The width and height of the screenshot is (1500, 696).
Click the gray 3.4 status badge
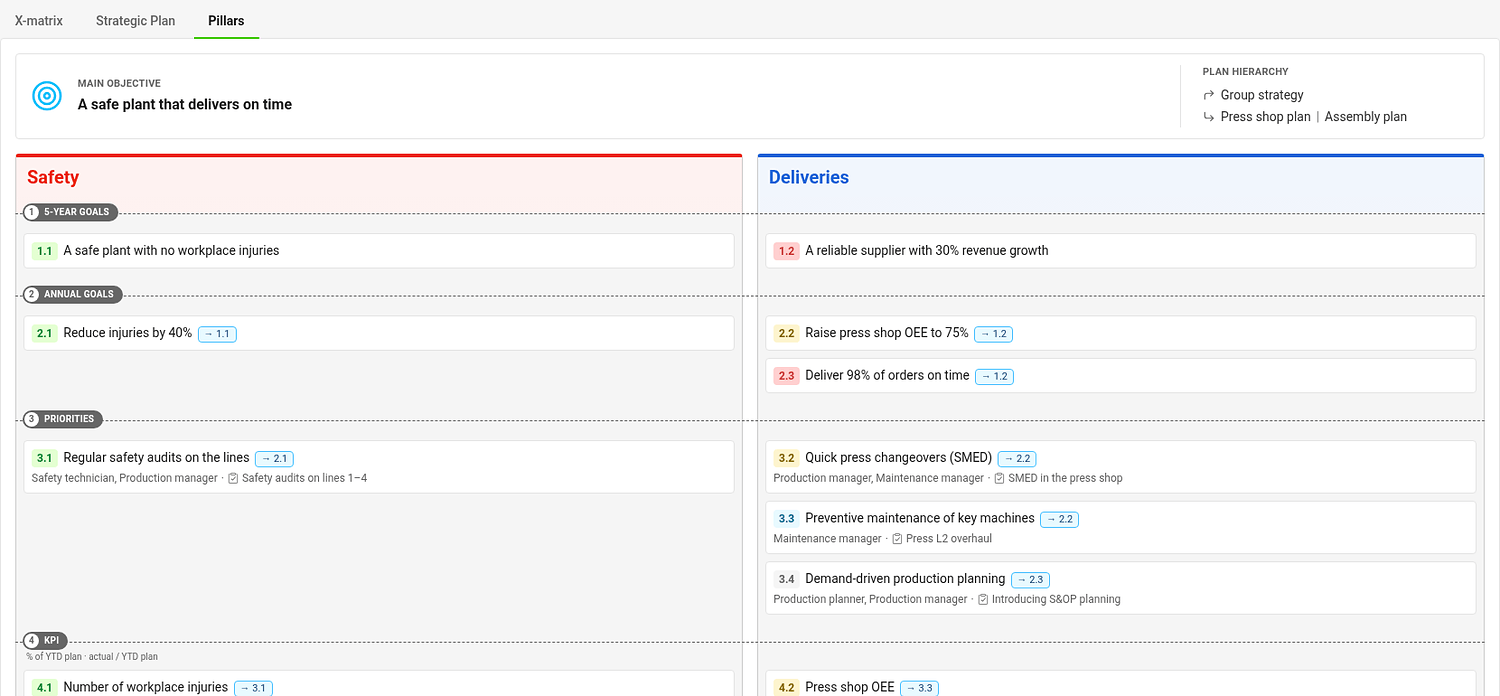[787, 579]
